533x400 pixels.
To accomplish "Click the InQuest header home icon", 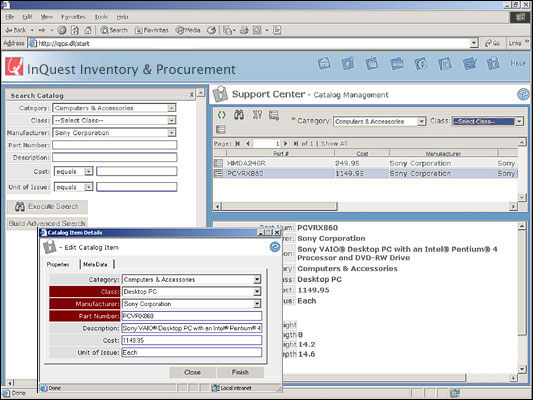I will pos(324,63).
